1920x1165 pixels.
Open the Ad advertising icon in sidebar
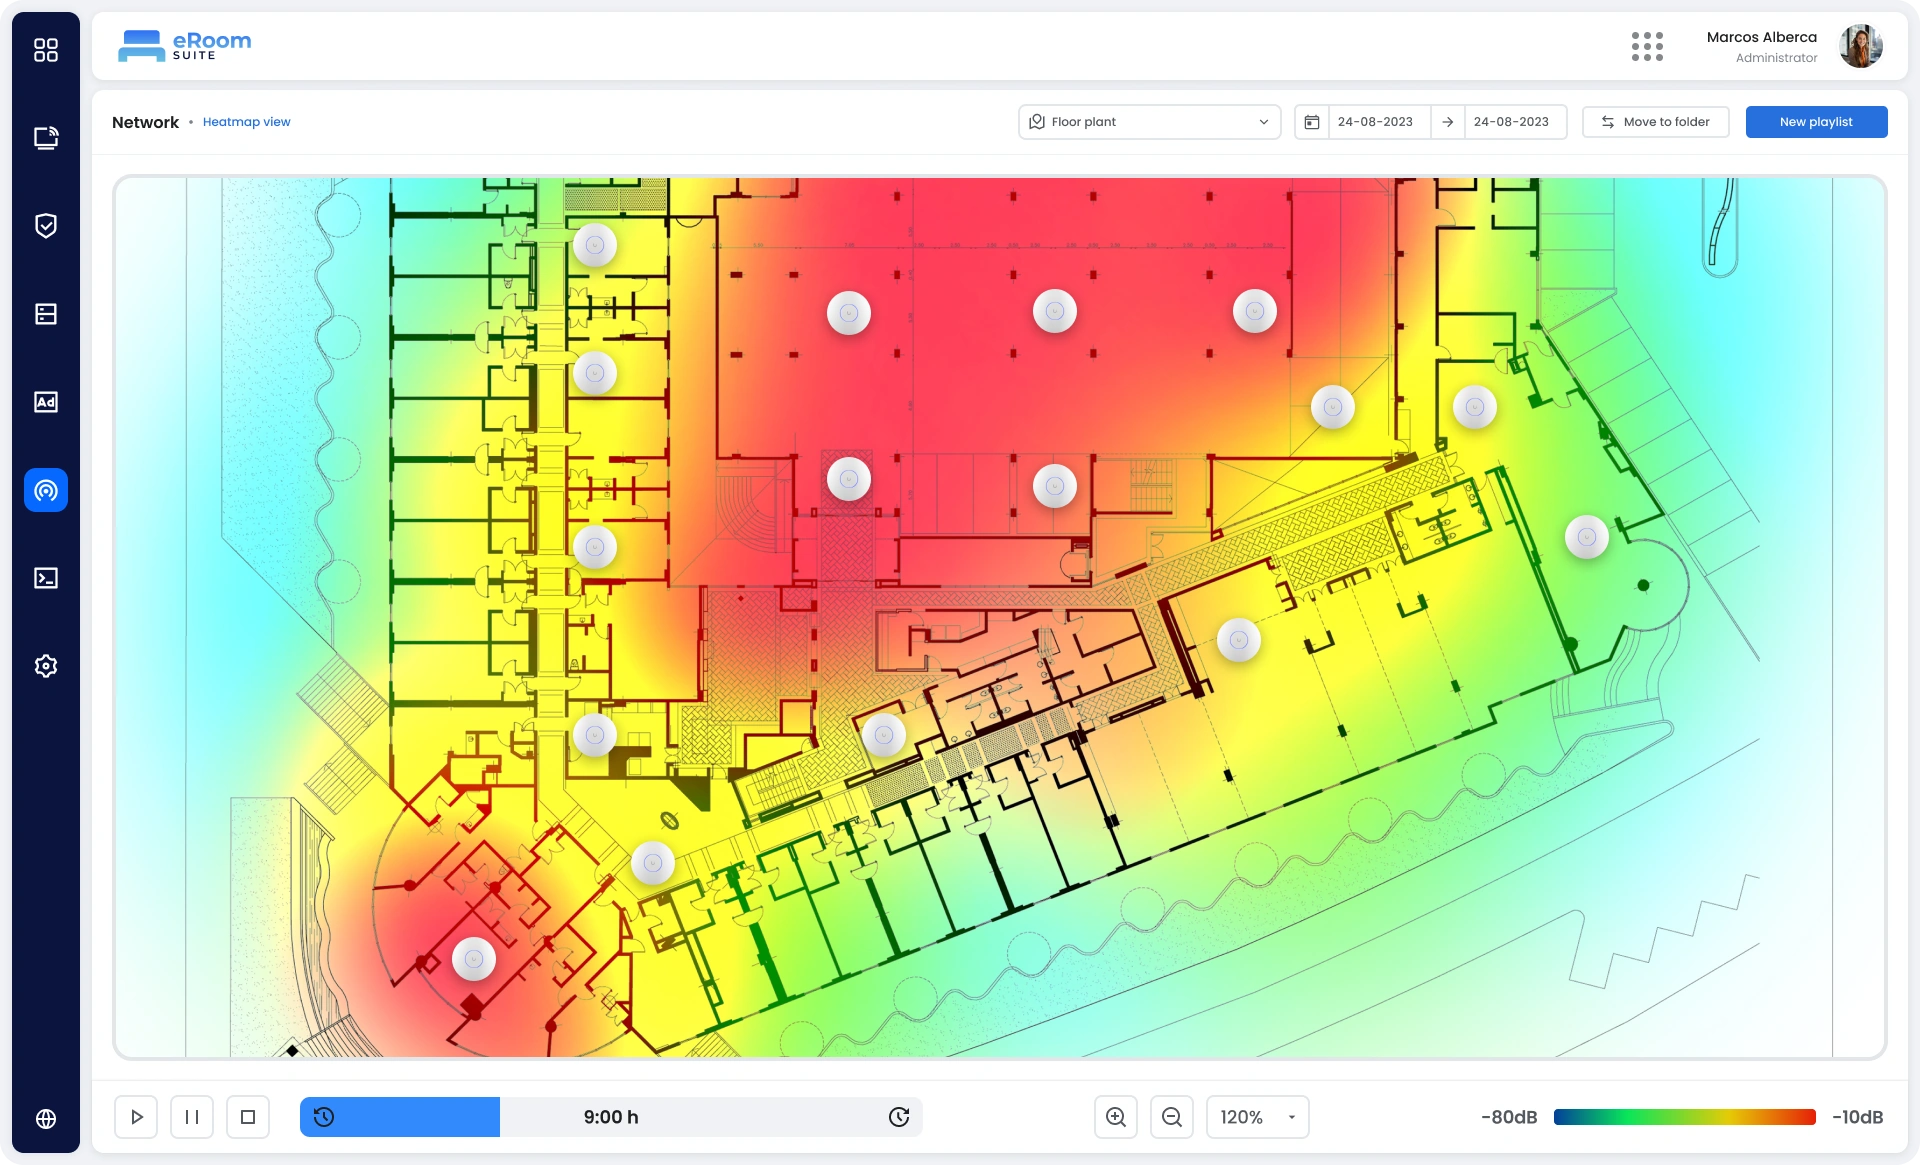tap(46, 402)
